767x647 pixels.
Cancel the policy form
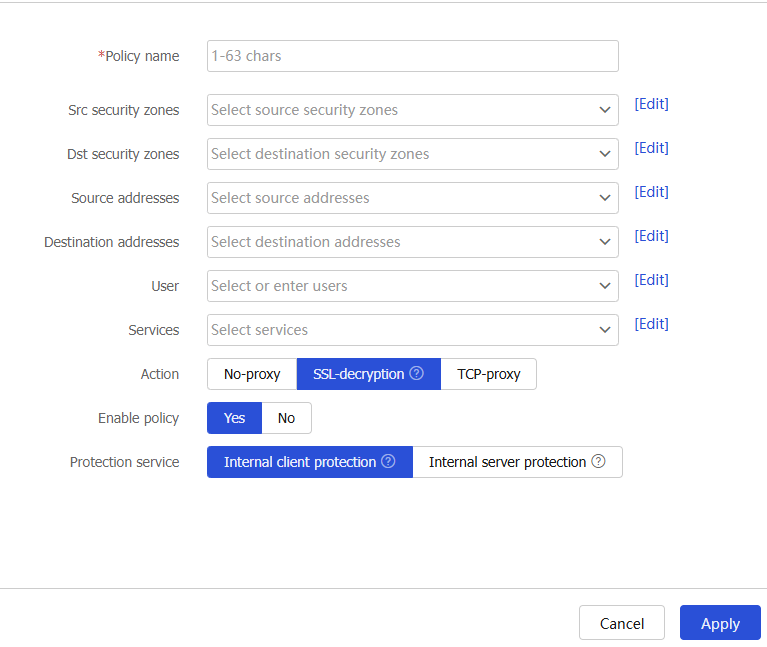[x=621, y=623]
